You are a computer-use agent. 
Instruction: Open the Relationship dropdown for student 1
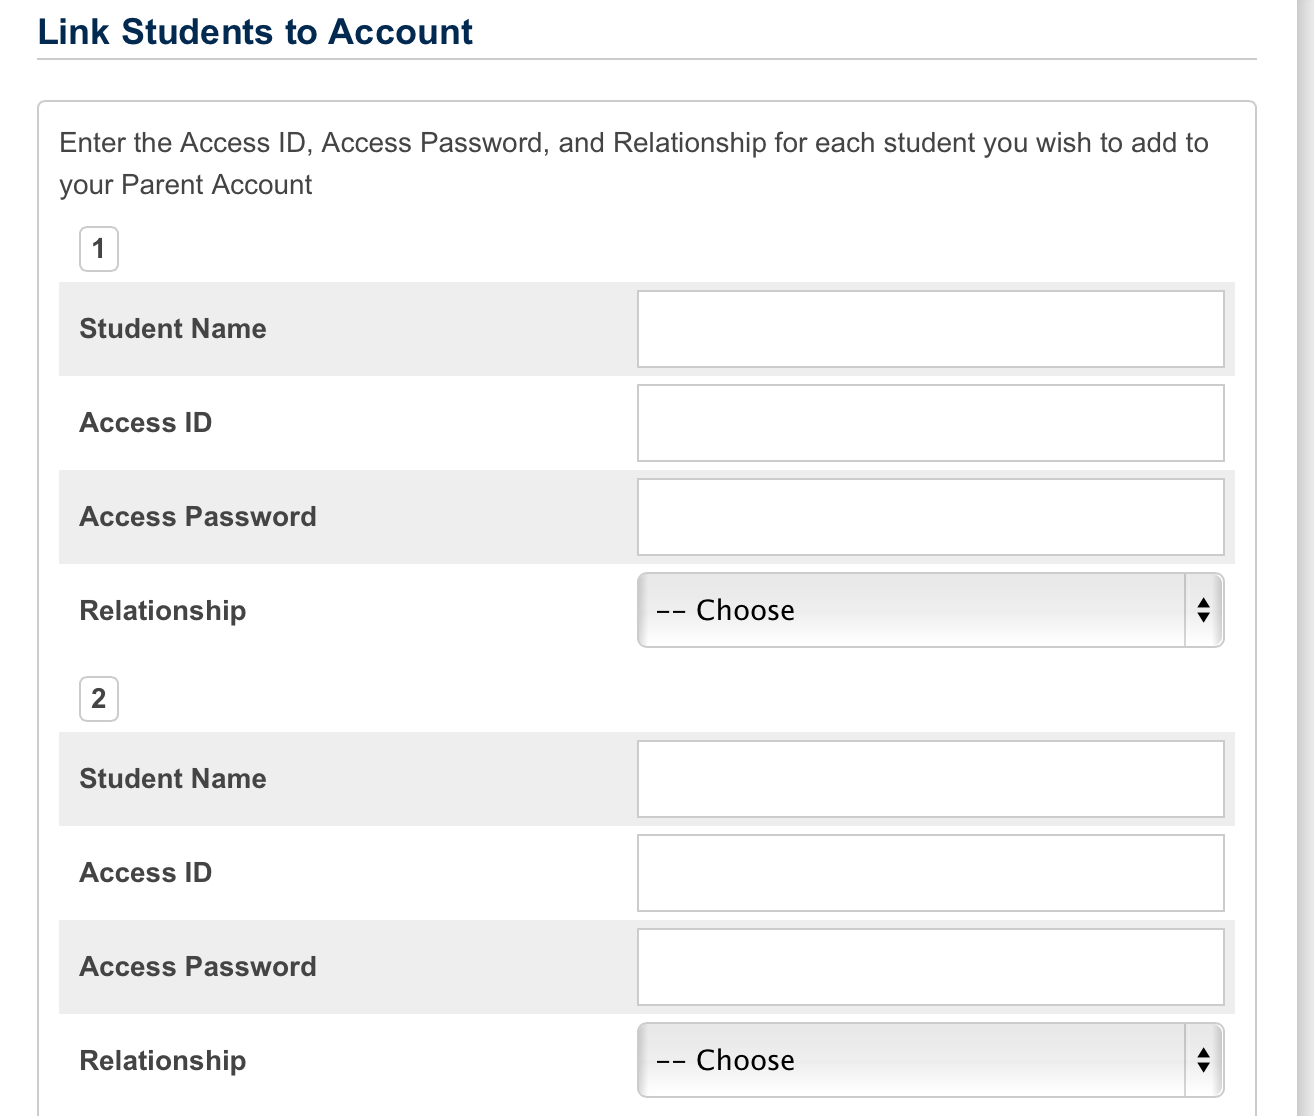click(x=930, y=610)
